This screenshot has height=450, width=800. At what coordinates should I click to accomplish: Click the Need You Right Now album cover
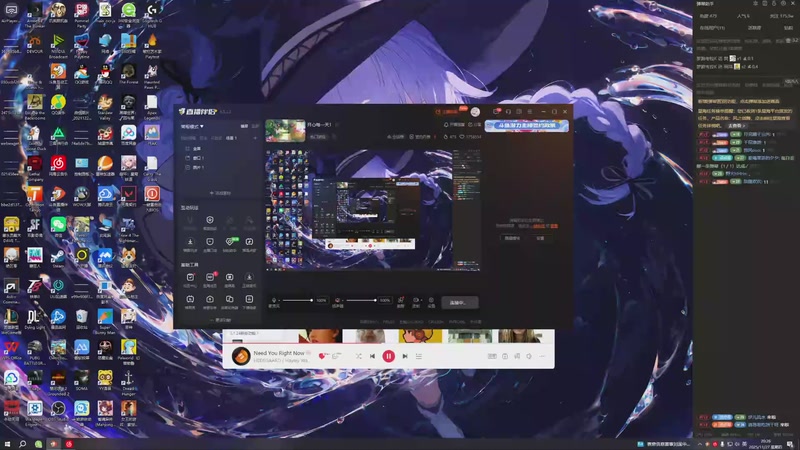[x=241, y=356]
